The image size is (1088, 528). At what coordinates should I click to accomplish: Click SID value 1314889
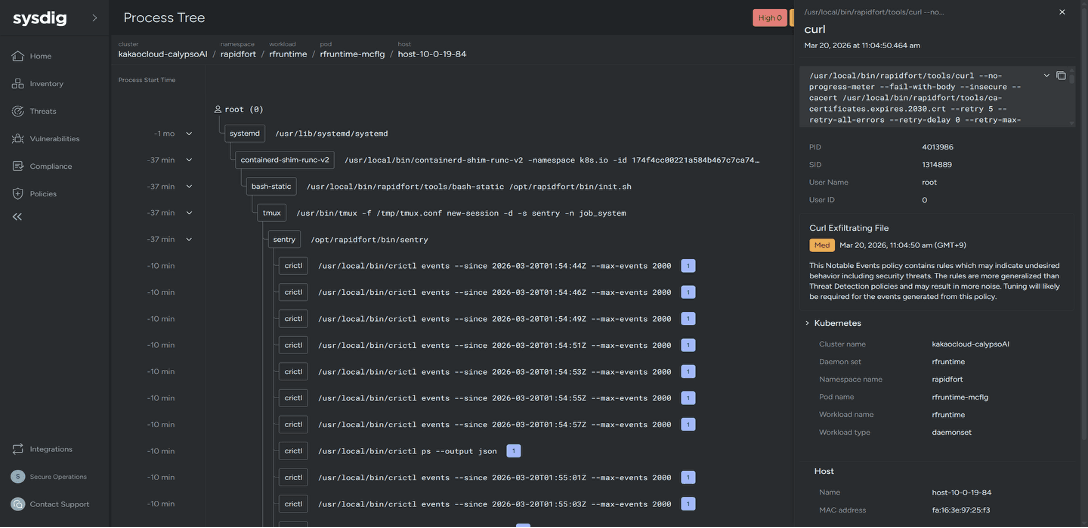(937, 165)
